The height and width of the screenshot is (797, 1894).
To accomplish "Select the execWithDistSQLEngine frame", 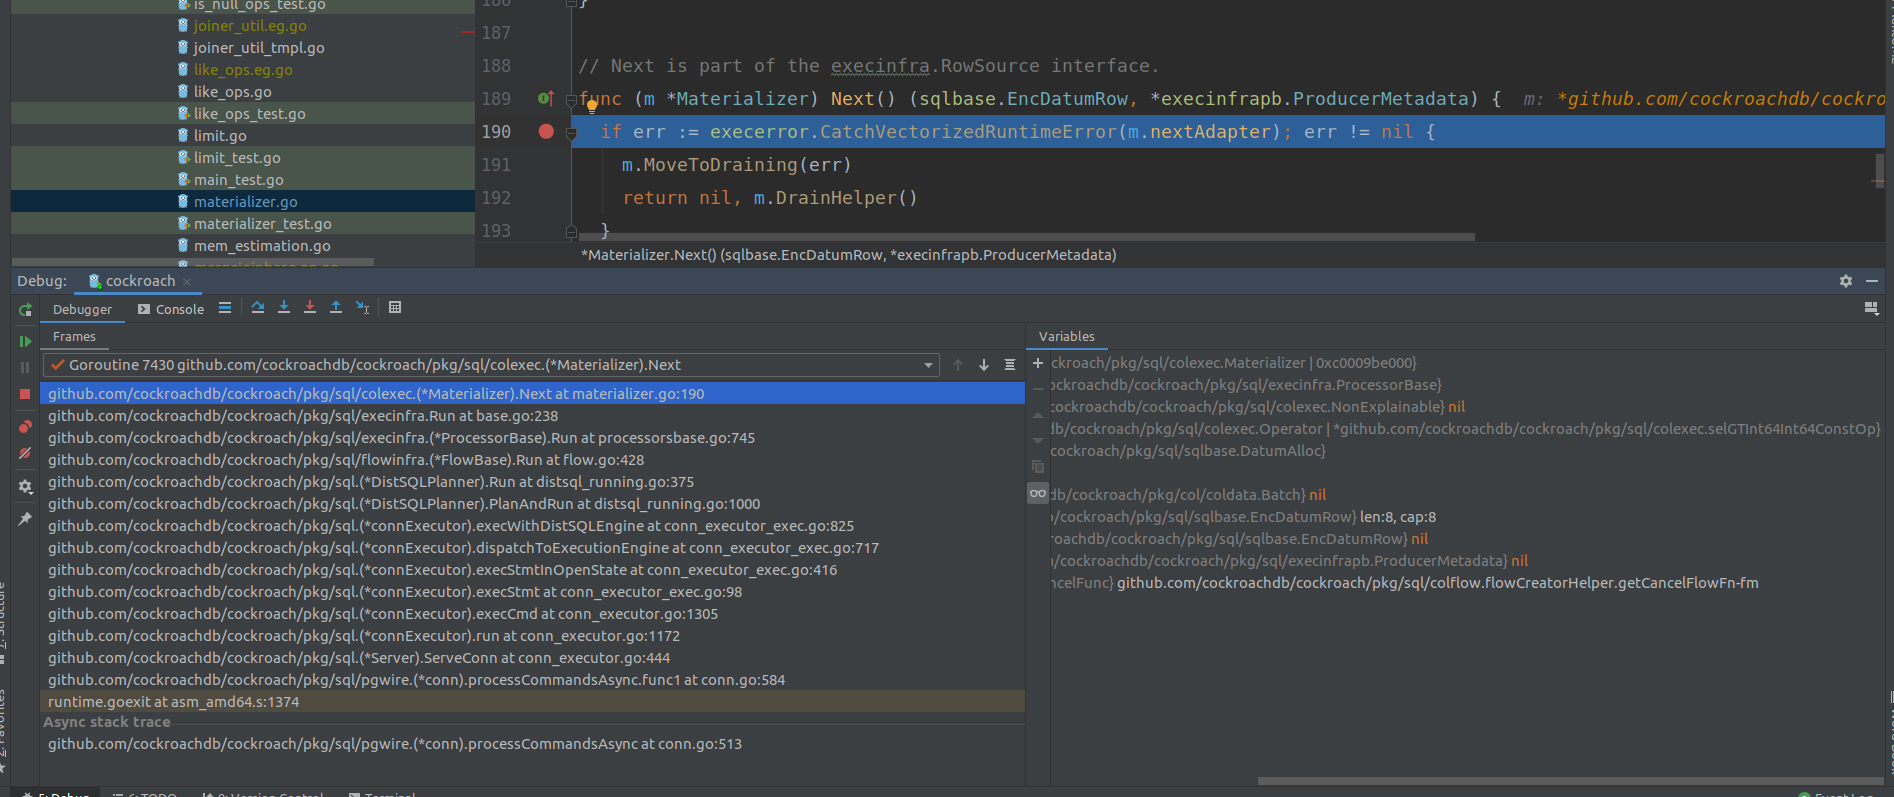I will 532,526.
